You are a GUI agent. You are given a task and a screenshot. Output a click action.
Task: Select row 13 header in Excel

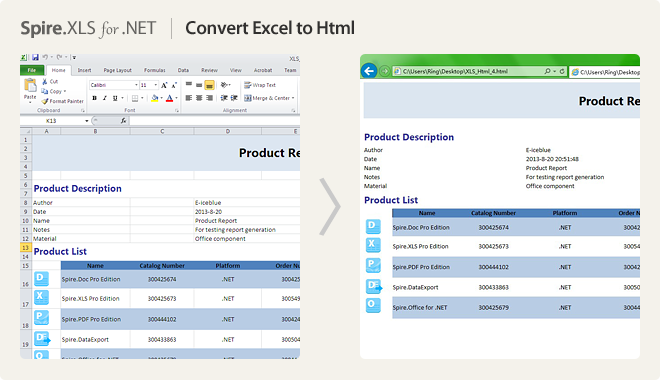tap(26, 247)
